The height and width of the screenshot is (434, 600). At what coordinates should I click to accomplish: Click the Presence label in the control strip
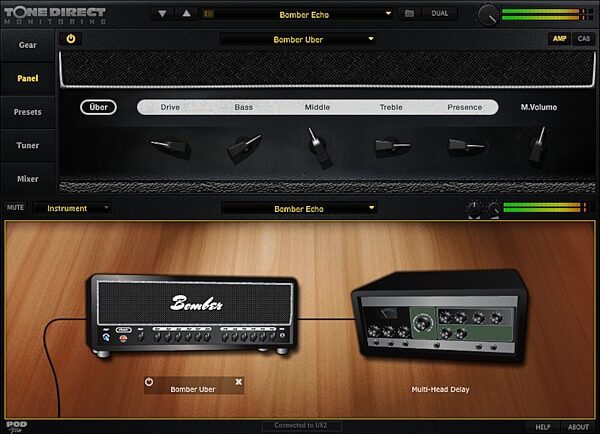465,107
